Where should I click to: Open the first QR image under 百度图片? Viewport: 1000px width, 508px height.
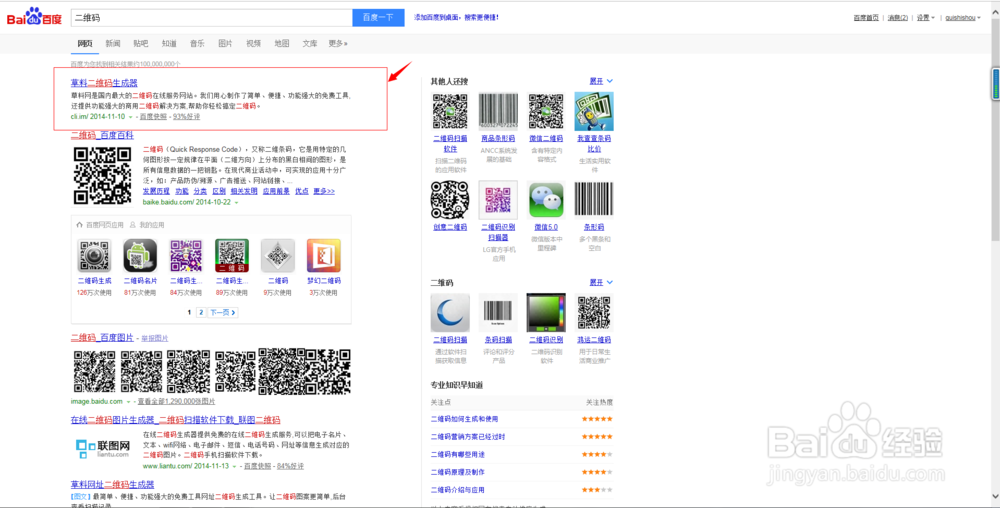tap(94, 371)
